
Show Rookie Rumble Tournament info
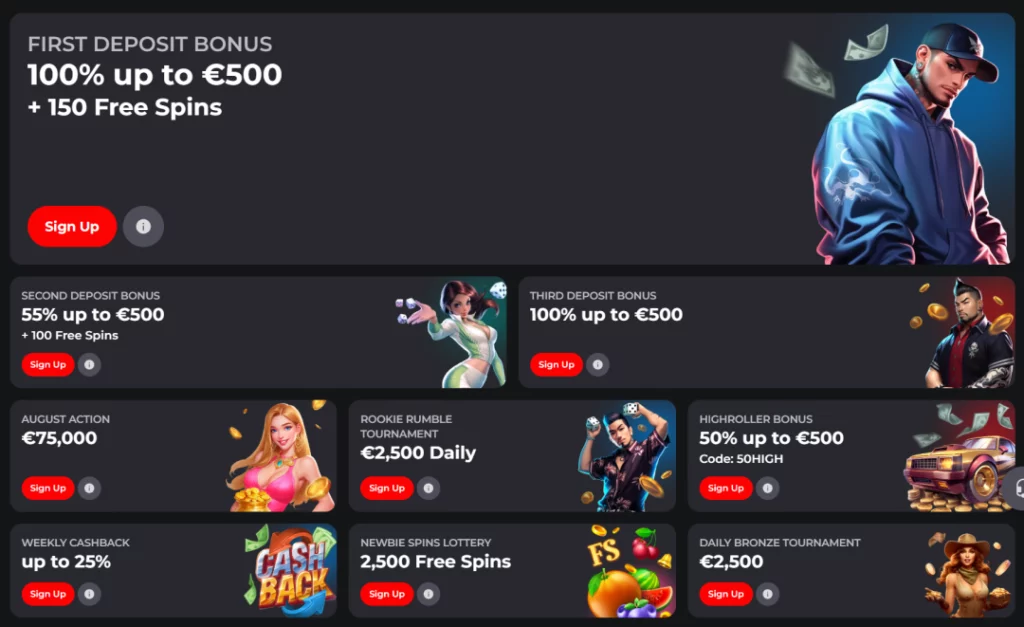[x=428, y=488]
